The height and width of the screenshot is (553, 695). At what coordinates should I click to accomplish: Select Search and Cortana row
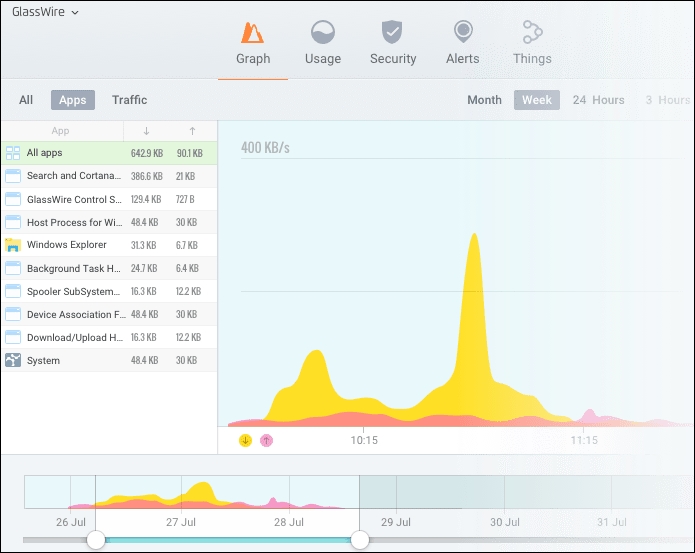109,176
